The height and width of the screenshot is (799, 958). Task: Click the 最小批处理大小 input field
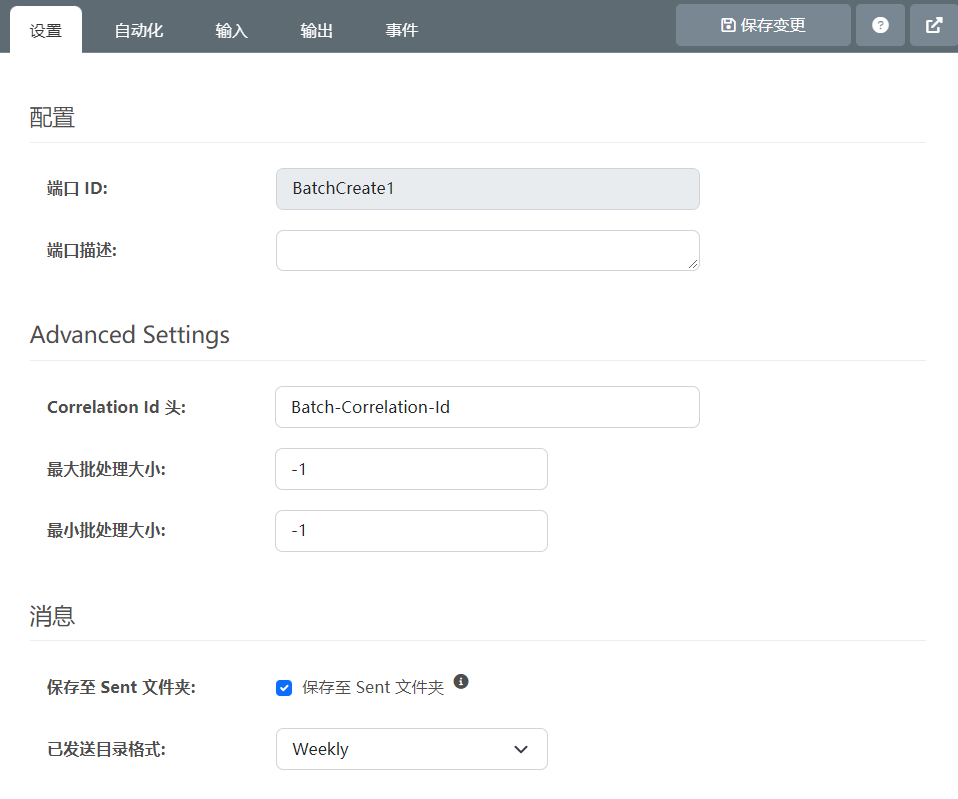click(411, 531)
